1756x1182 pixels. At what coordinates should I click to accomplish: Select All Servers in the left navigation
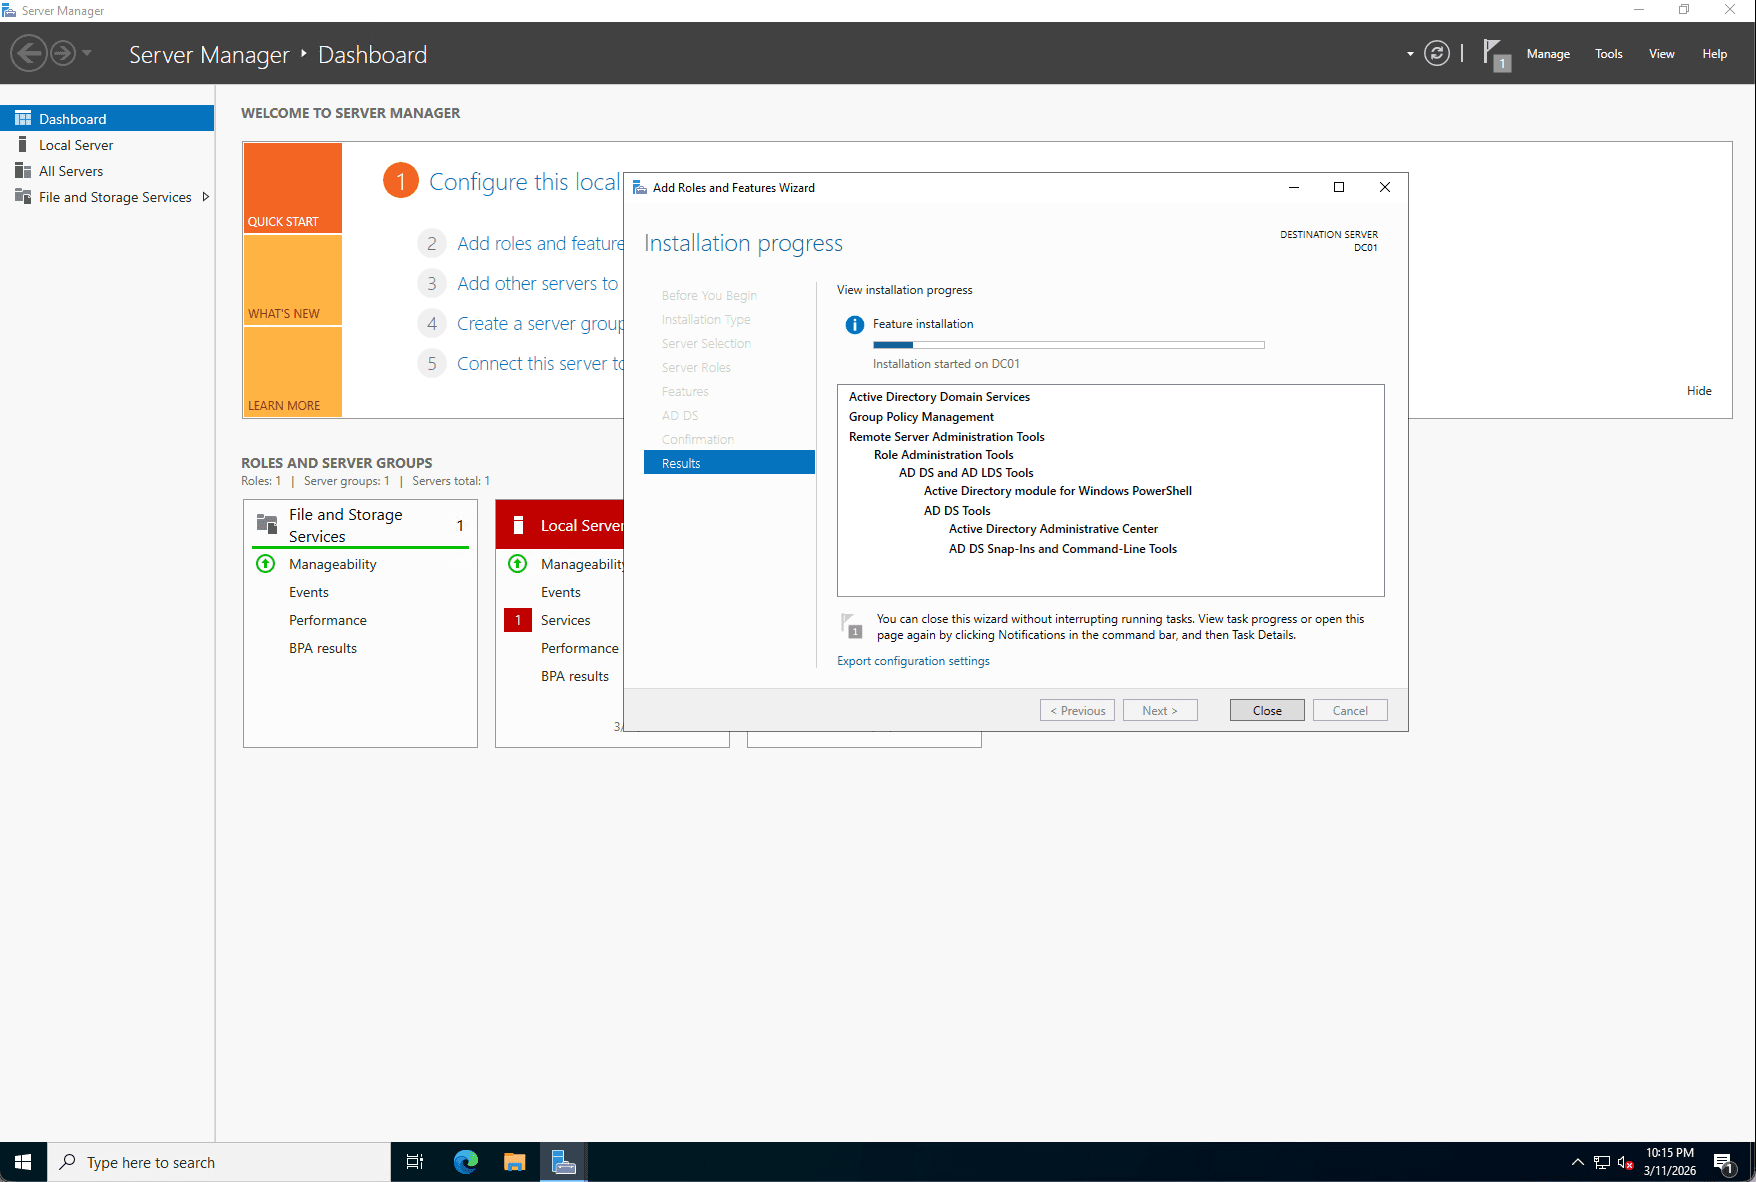pos(107,171)
